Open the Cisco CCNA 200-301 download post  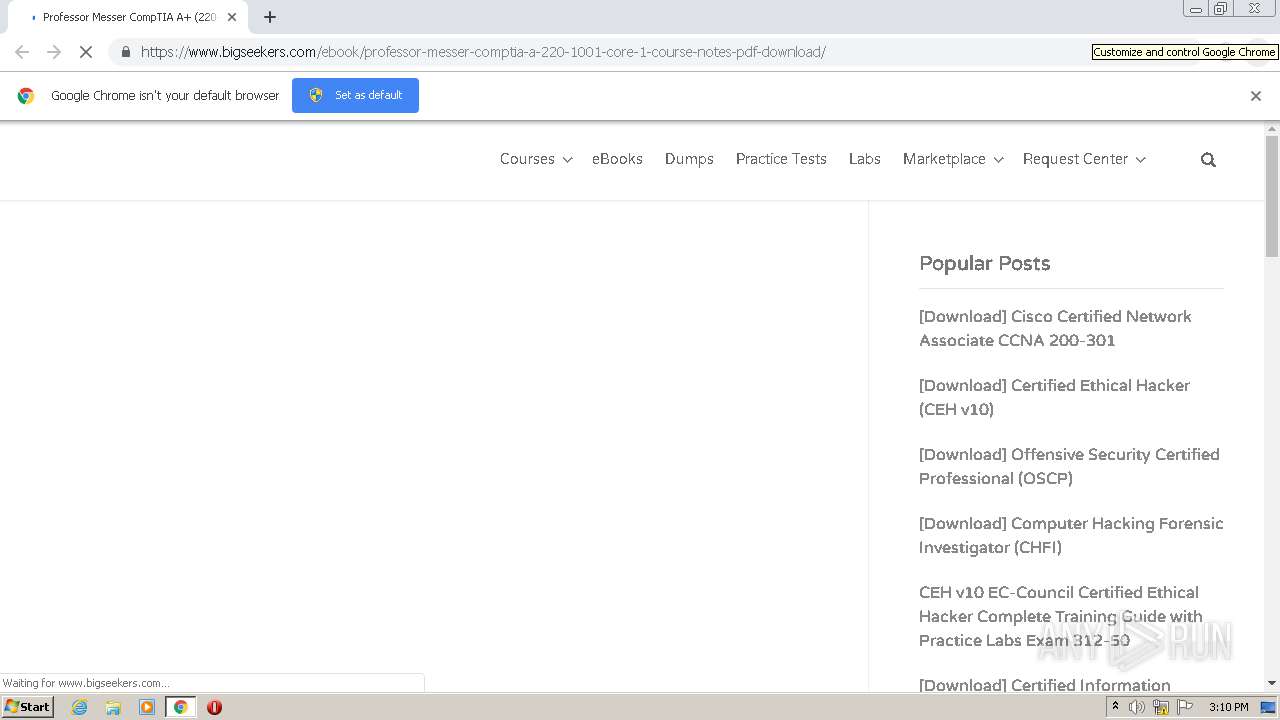(1055, 328)
